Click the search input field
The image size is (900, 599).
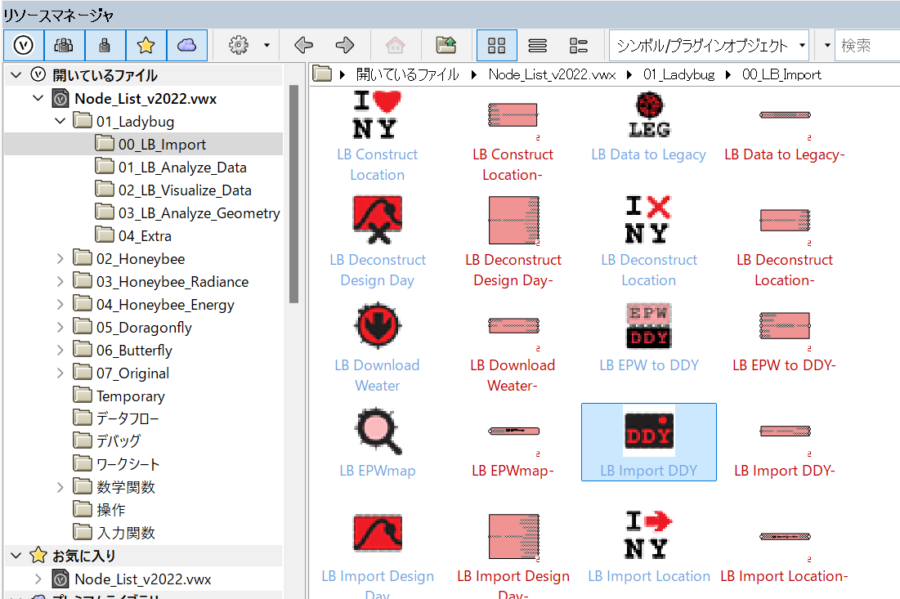click(x=866, y=45)
